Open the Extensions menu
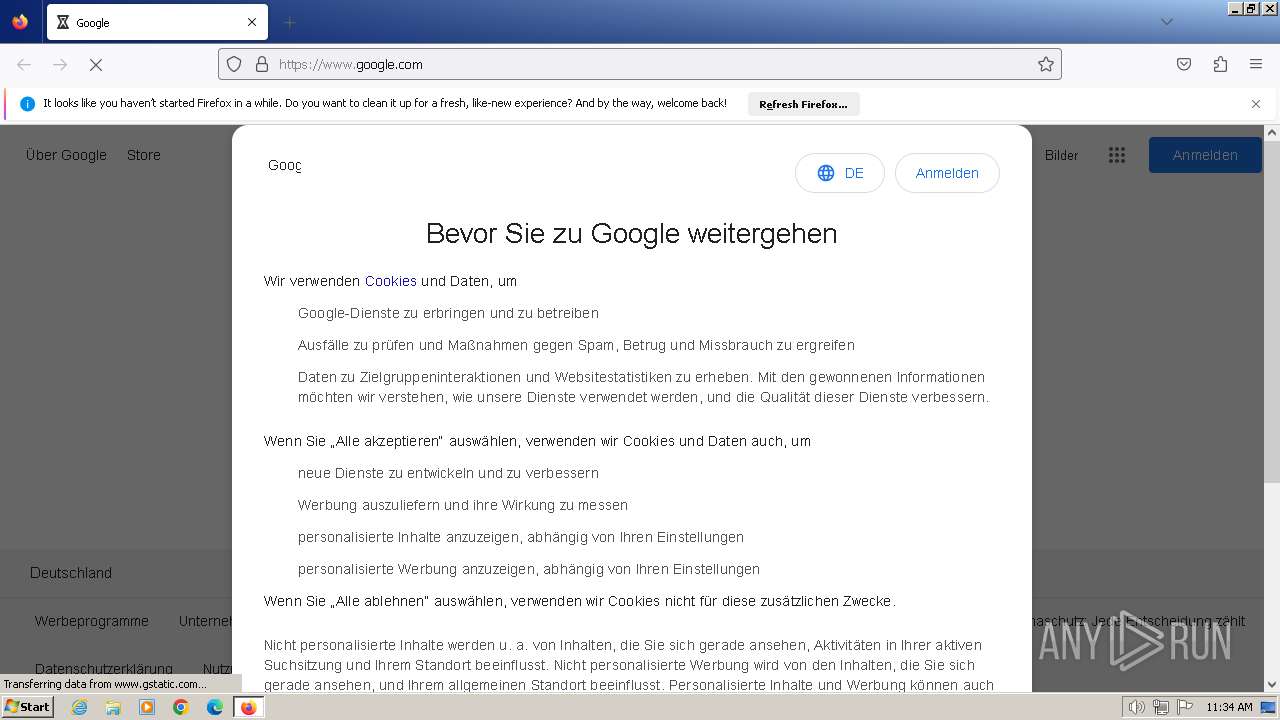Screen dimensions: 1280x720 tap(1220, 64)
